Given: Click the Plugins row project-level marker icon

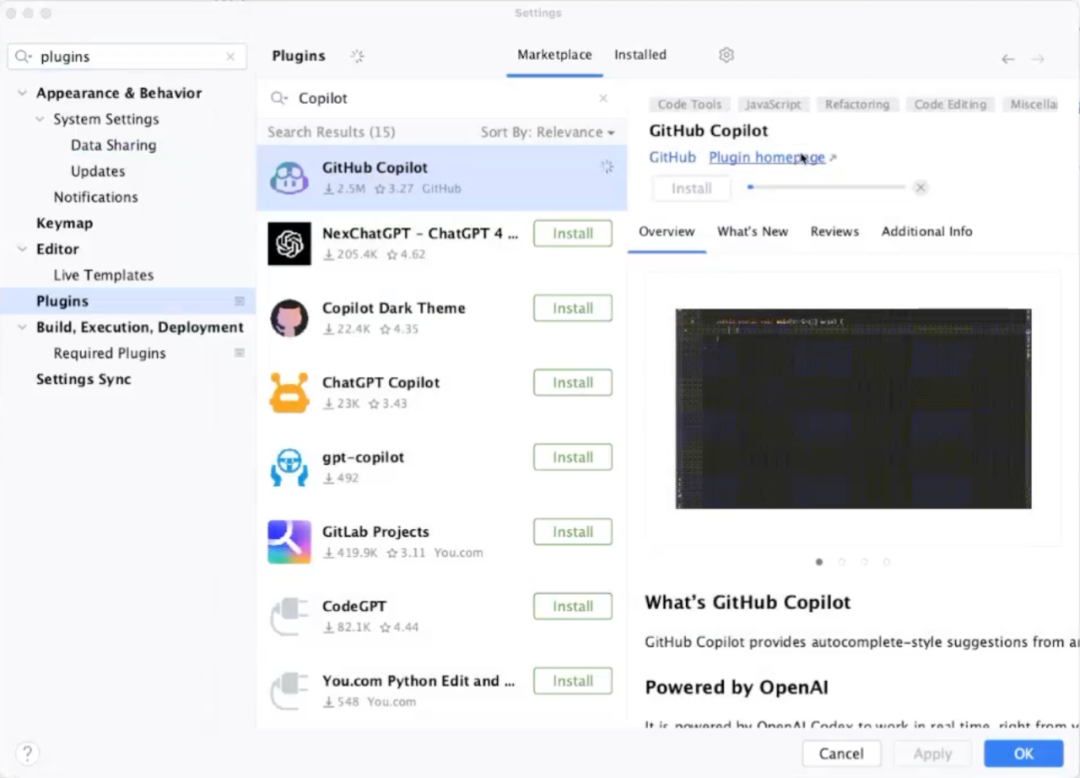Looking at the screenshot, I should pos(239,301).
